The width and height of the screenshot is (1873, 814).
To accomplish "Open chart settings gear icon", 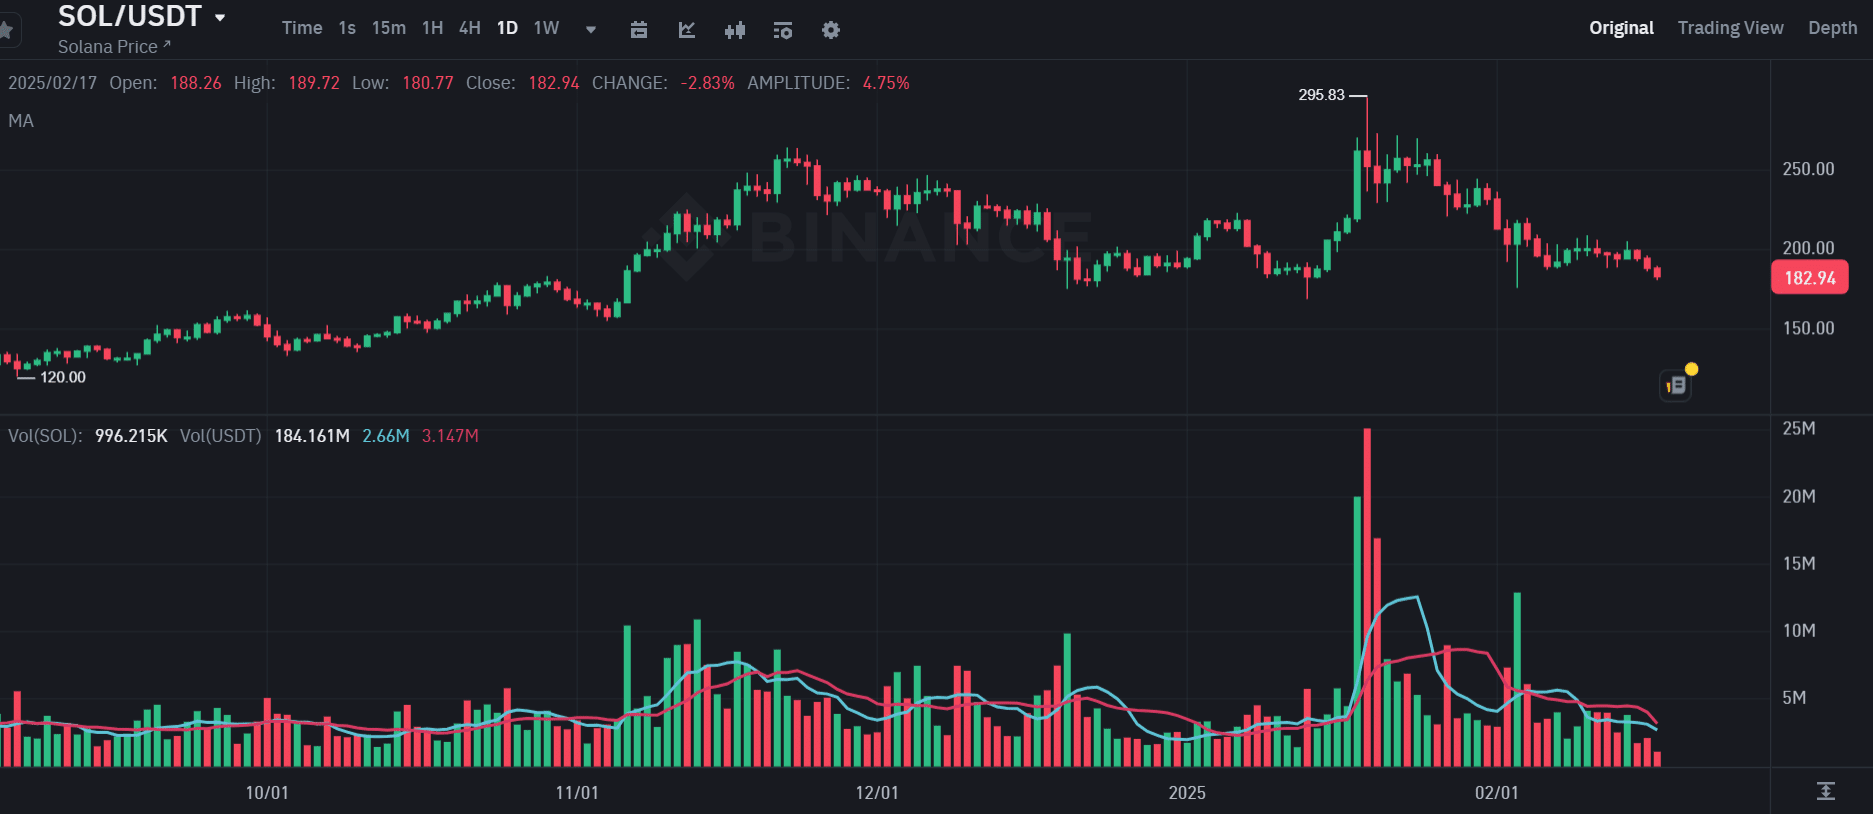I will pyautogui.click(x=831, y=30).
